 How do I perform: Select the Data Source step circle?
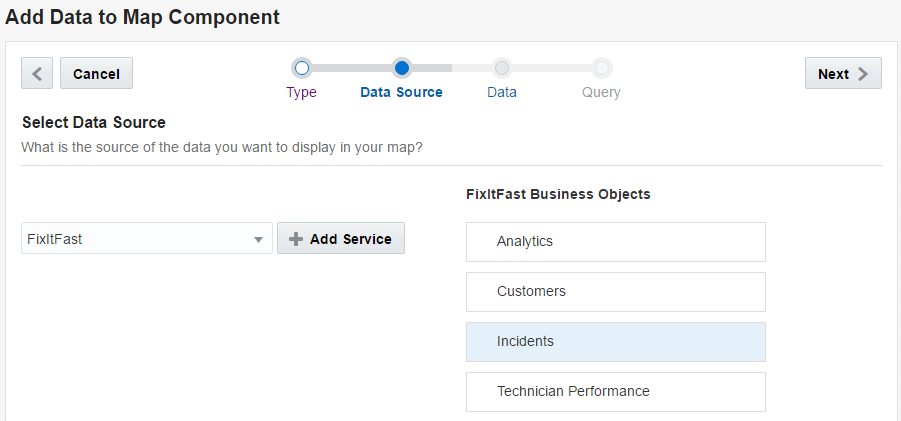click(402, 68)
